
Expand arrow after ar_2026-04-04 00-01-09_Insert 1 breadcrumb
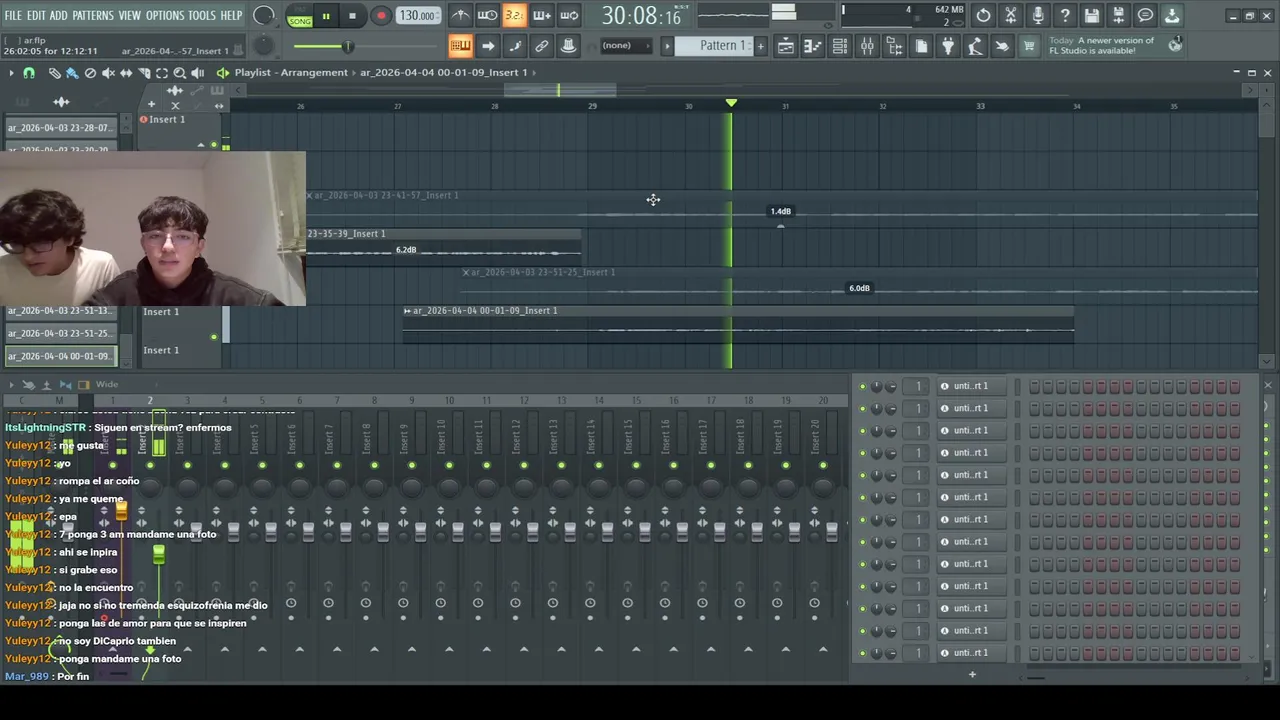click(535, 72)
